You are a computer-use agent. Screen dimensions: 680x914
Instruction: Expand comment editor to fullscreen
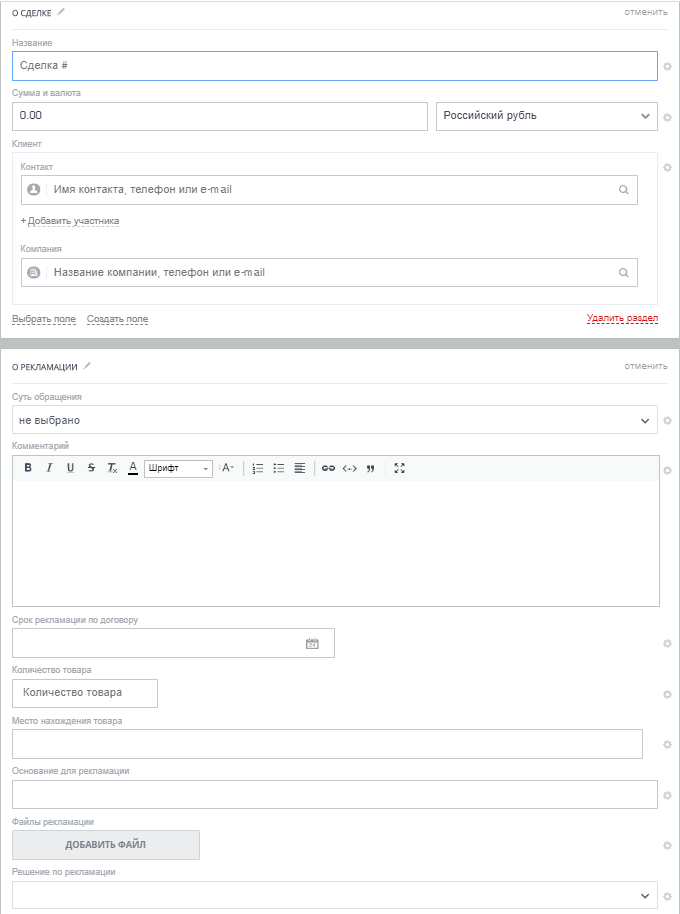[x=399, y=468]
